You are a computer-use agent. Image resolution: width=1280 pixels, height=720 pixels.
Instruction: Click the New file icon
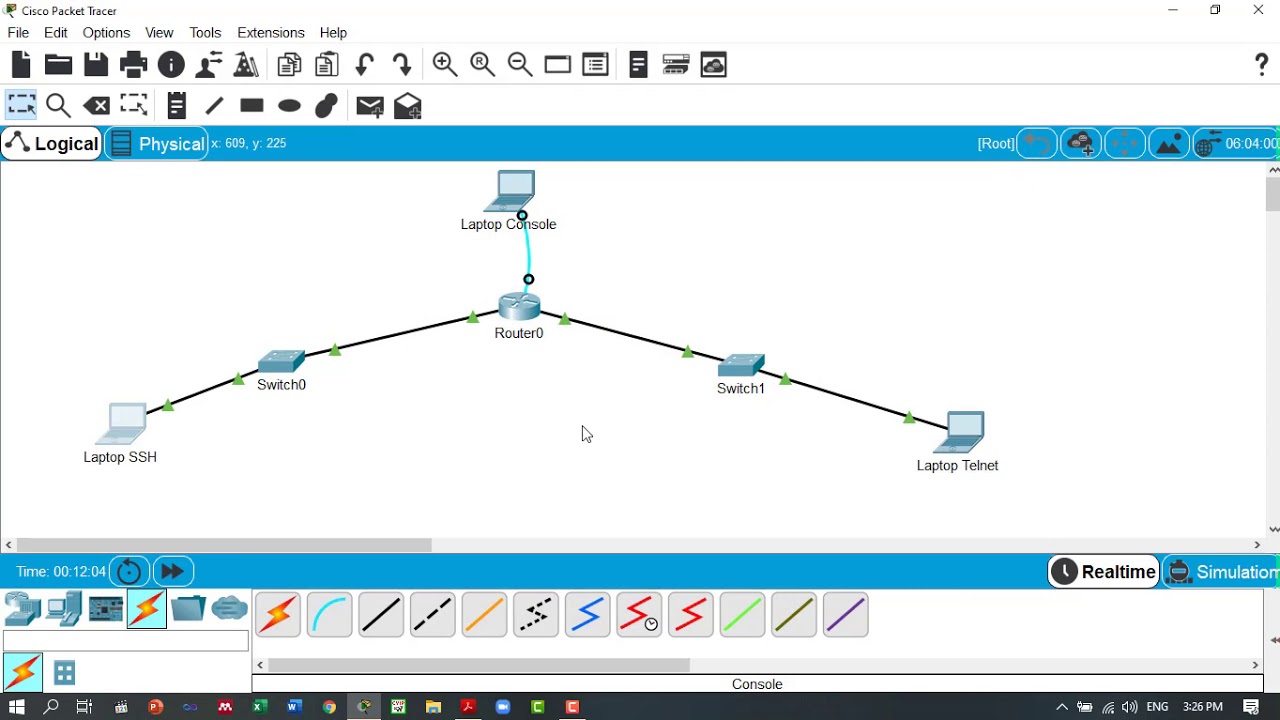pos(21,65)
